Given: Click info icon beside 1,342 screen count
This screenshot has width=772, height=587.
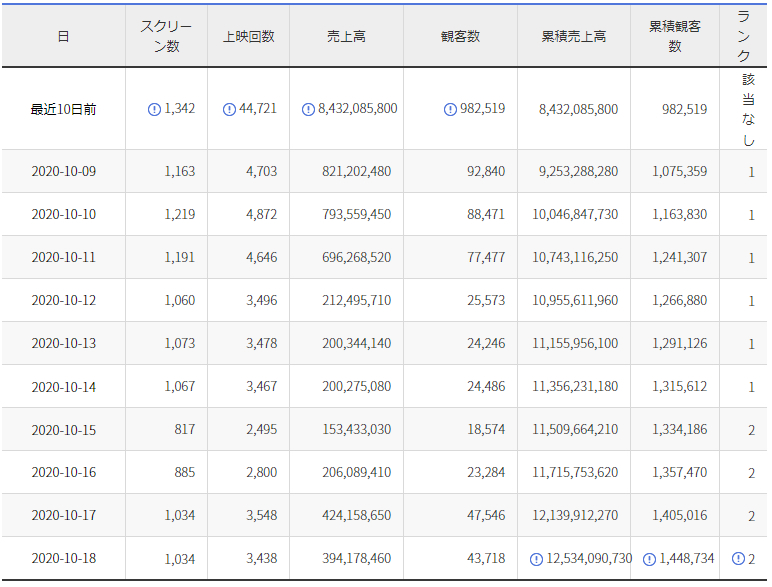Looking at the screenshot, I should click(154, 109).
